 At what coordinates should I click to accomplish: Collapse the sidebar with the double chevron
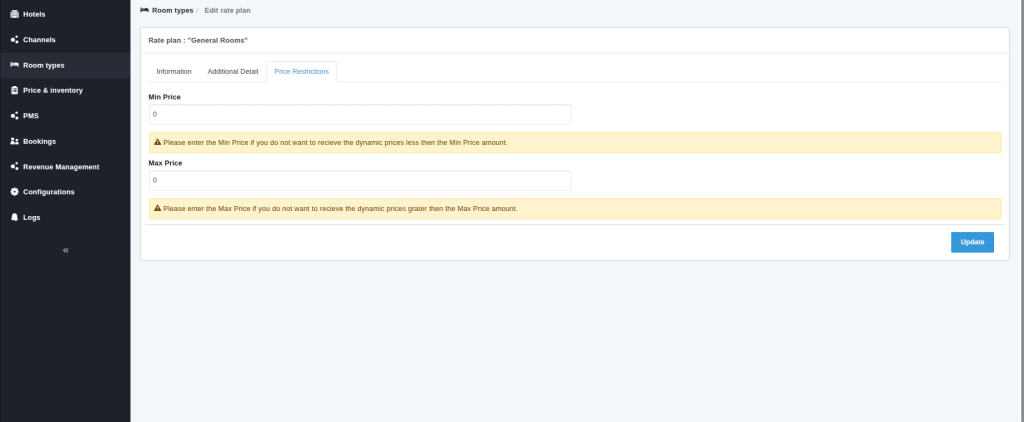(65, 250)
